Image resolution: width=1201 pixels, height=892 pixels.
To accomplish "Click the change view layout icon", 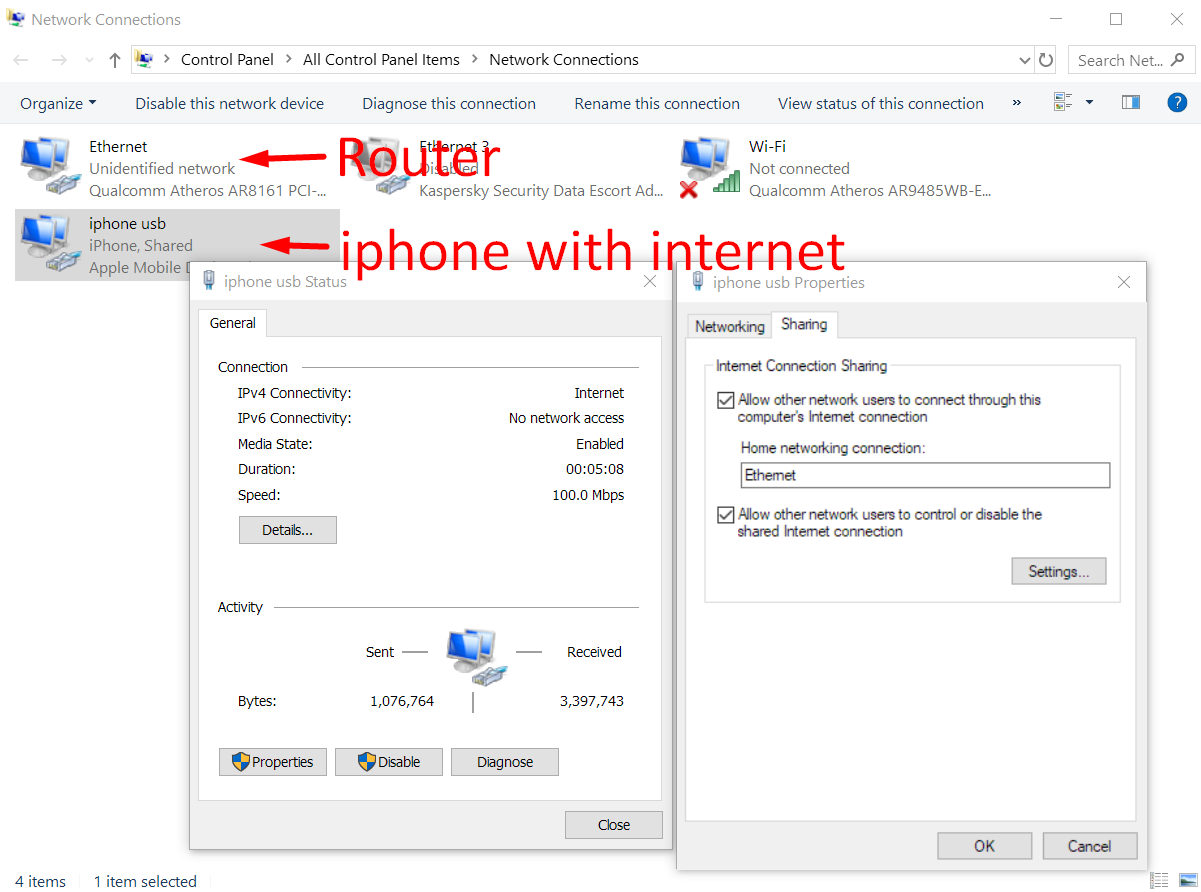I will click(x=1063, y=103).
